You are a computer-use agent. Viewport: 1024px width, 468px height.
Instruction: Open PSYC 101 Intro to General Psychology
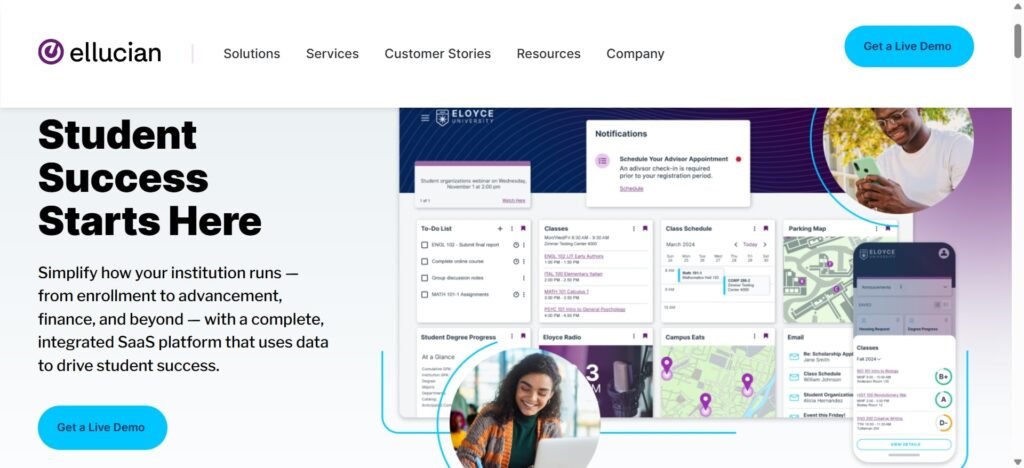(x=584, y=309)
